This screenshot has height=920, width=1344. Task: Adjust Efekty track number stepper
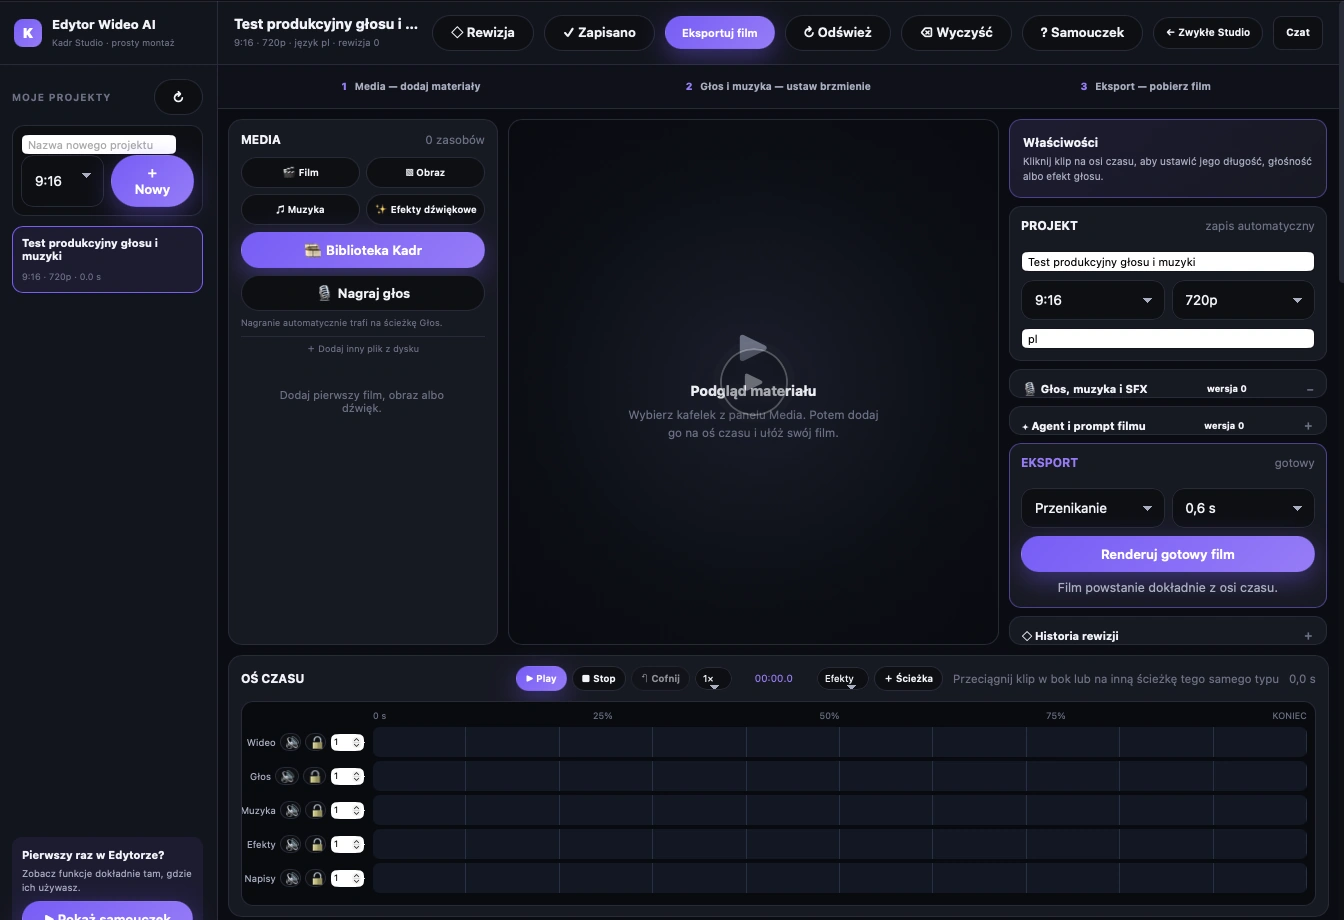(x=347, y=845)
